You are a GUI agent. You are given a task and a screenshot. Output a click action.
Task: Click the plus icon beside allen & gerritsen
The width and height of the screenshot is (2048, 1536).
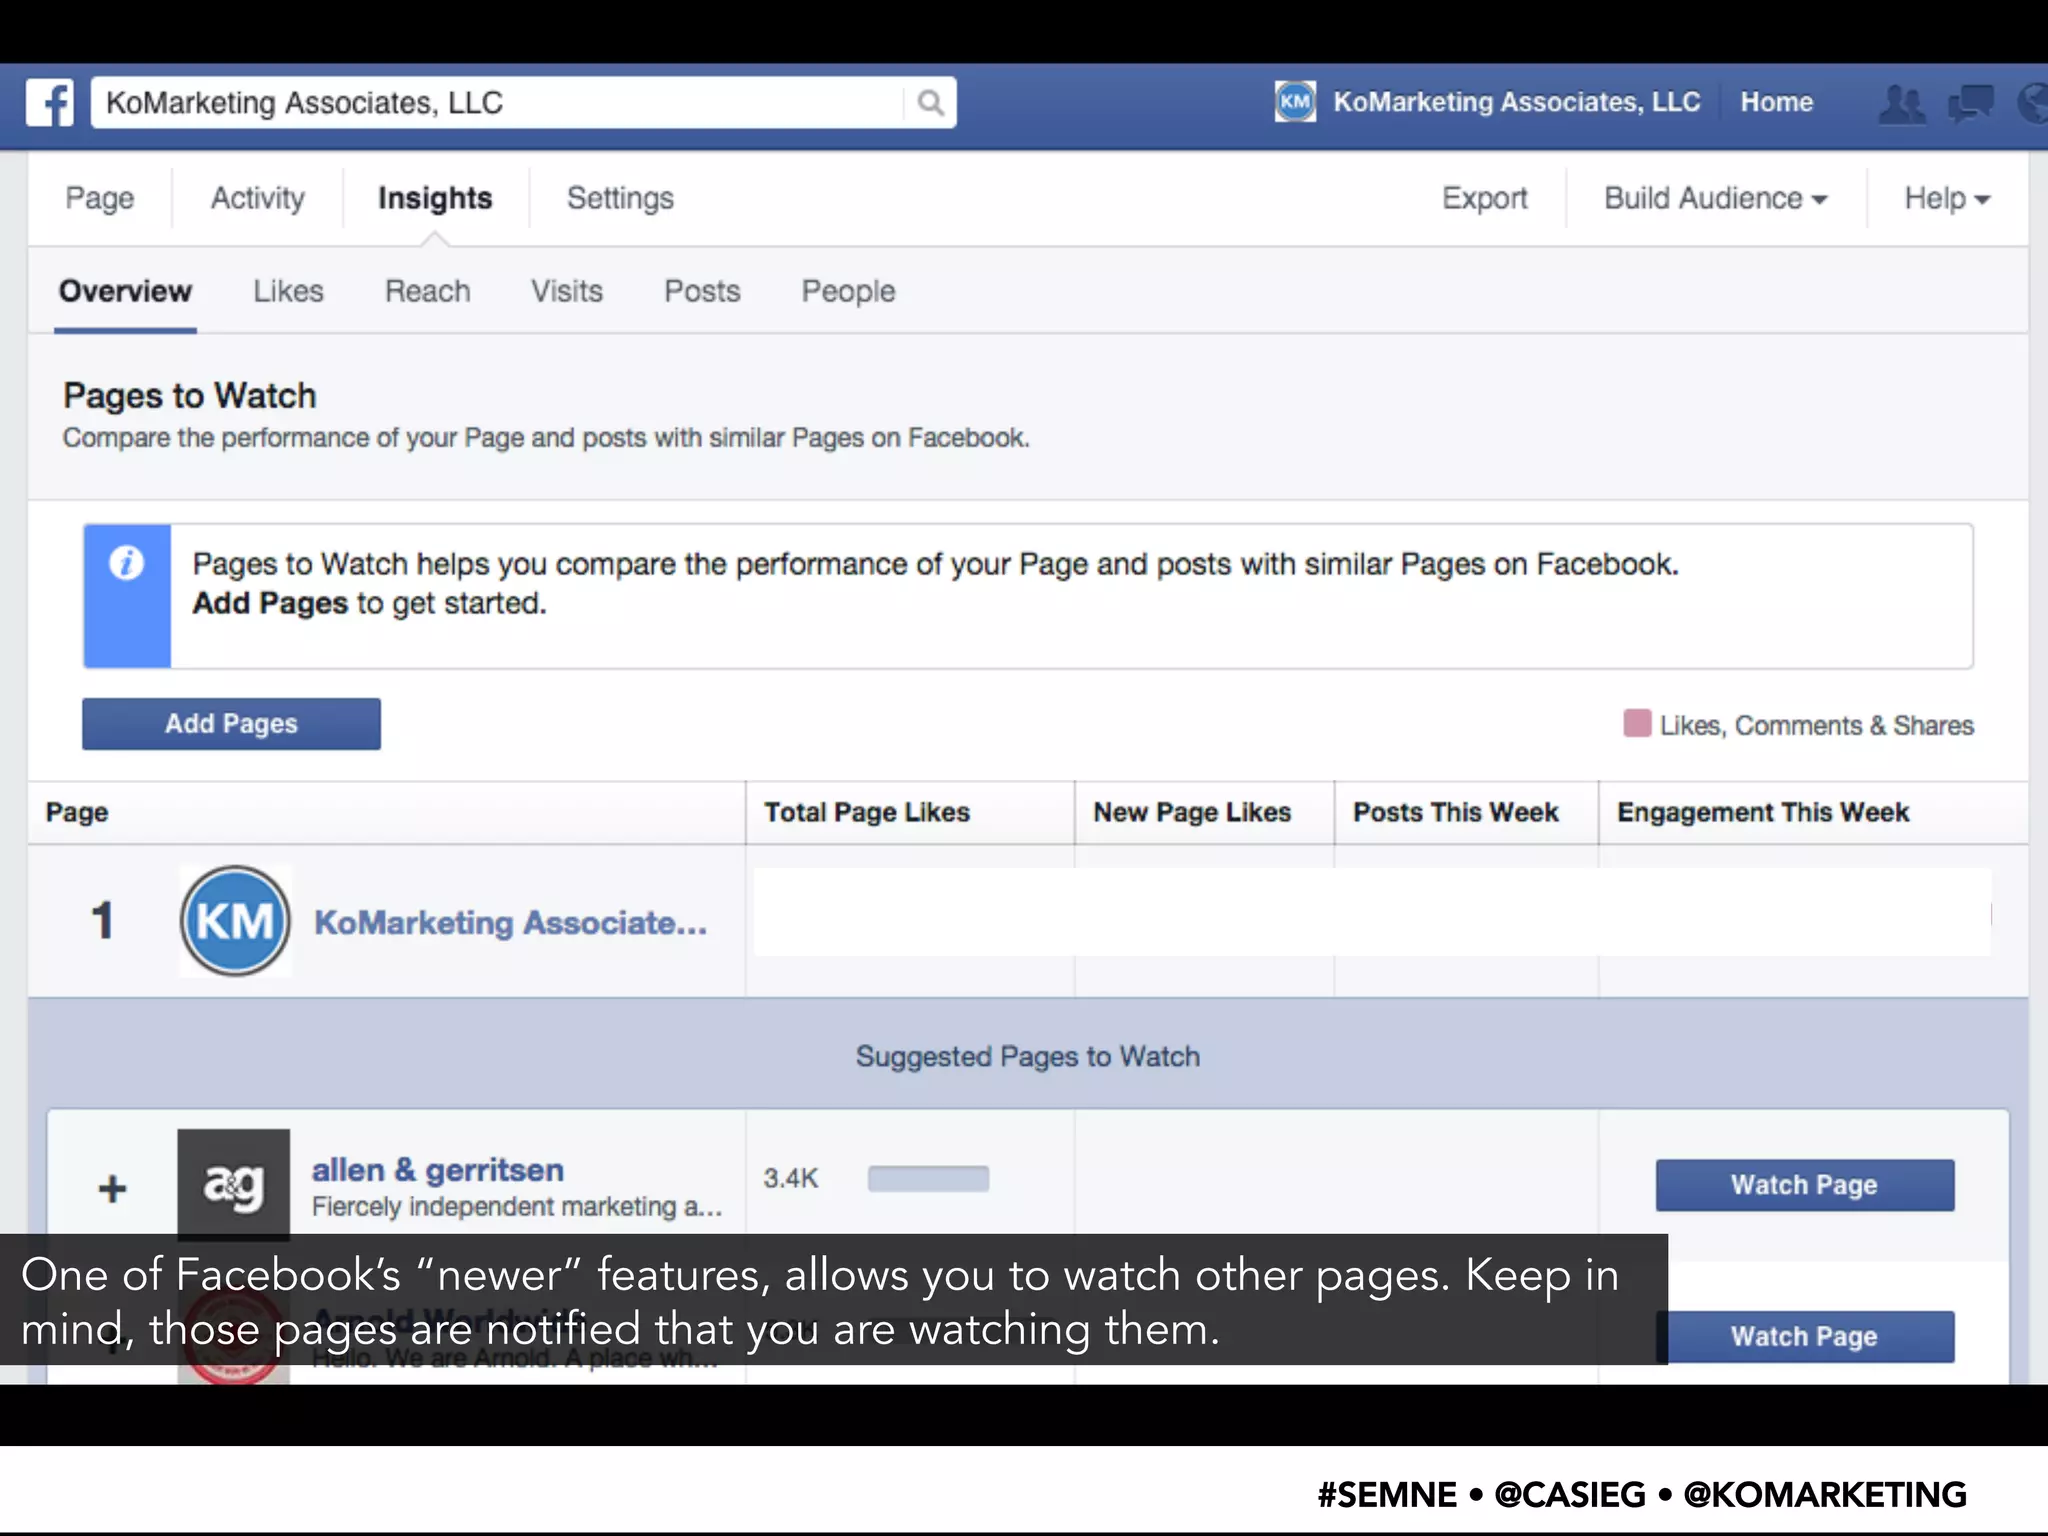click(112, 1188)
